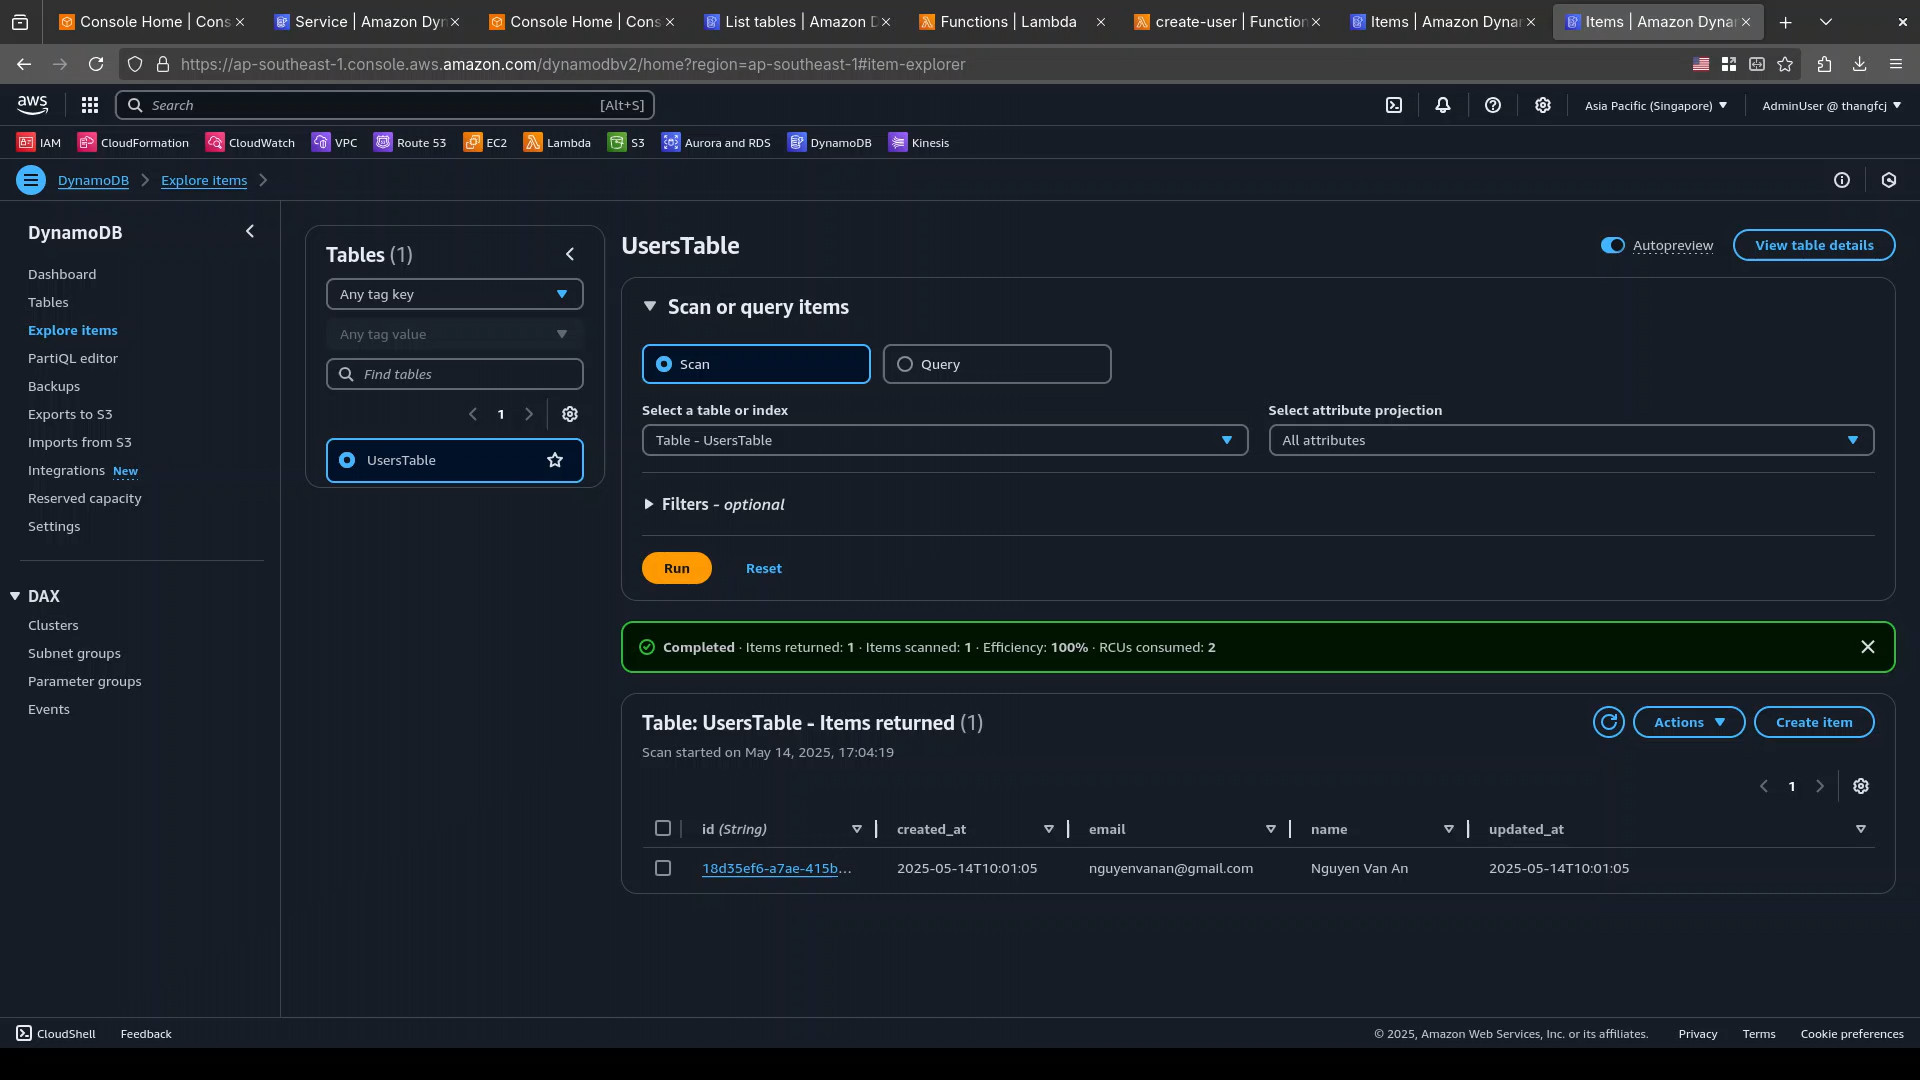Open notifications bell
The height and width of the screenshot is (1080, 1920).
pos(1443,105)
